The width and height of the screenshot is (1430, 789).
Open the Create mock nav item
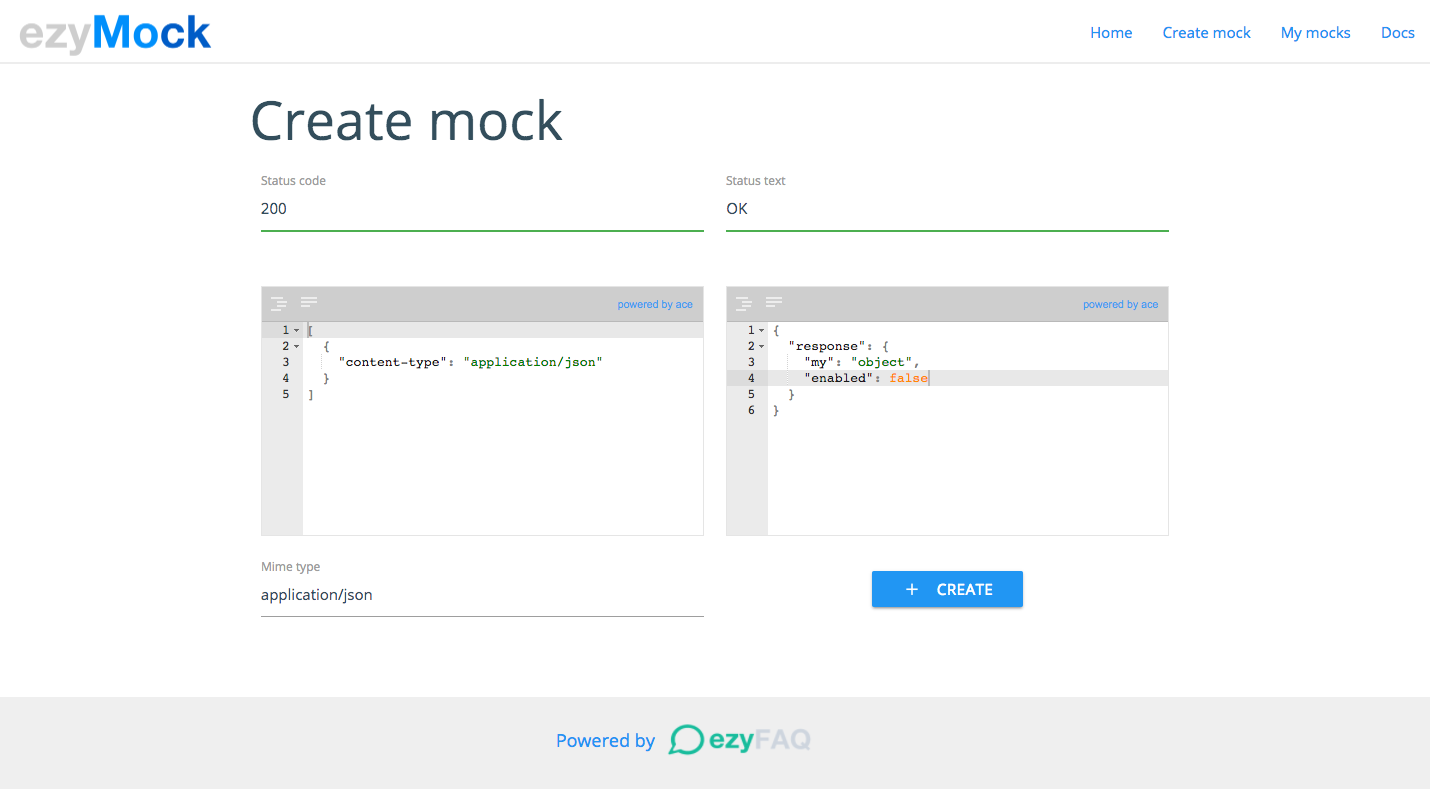1206,33
